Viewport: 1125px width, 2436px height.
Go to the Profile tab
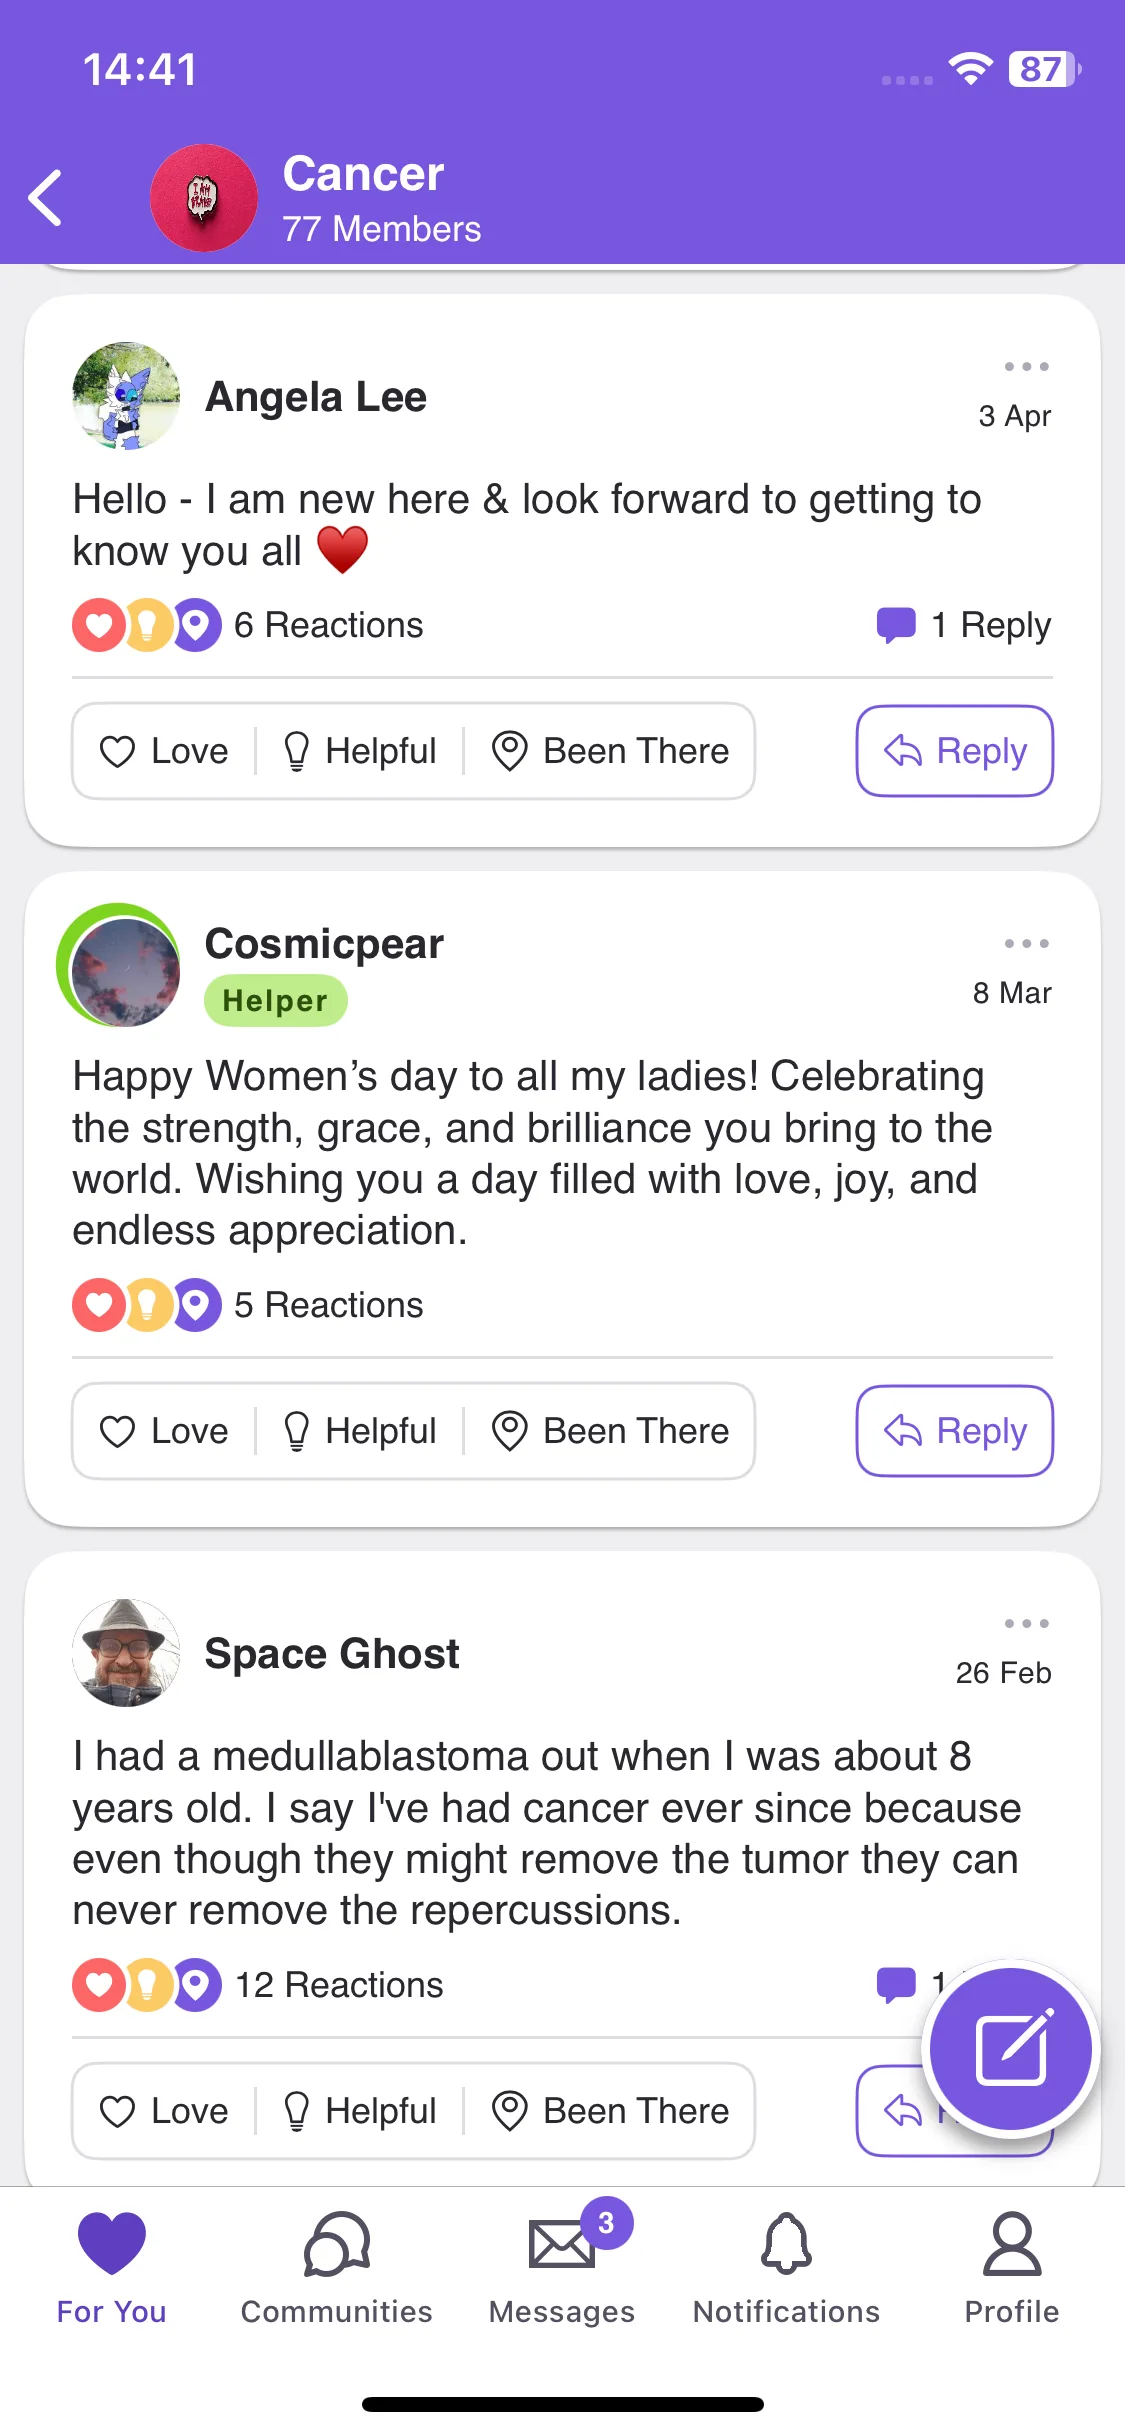click(1012, 2268)
